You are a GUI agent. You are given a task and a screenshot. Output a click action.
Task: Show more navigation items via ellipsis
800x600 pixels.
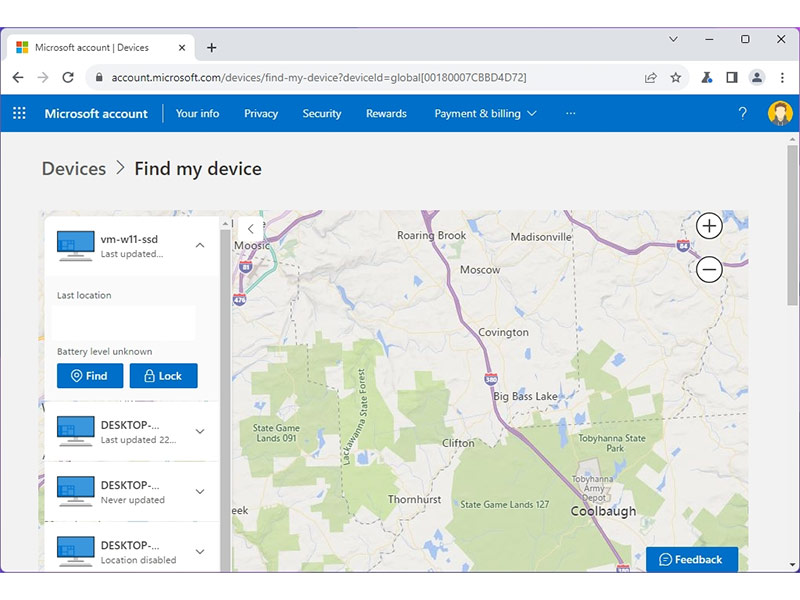(x=570, y=113)
